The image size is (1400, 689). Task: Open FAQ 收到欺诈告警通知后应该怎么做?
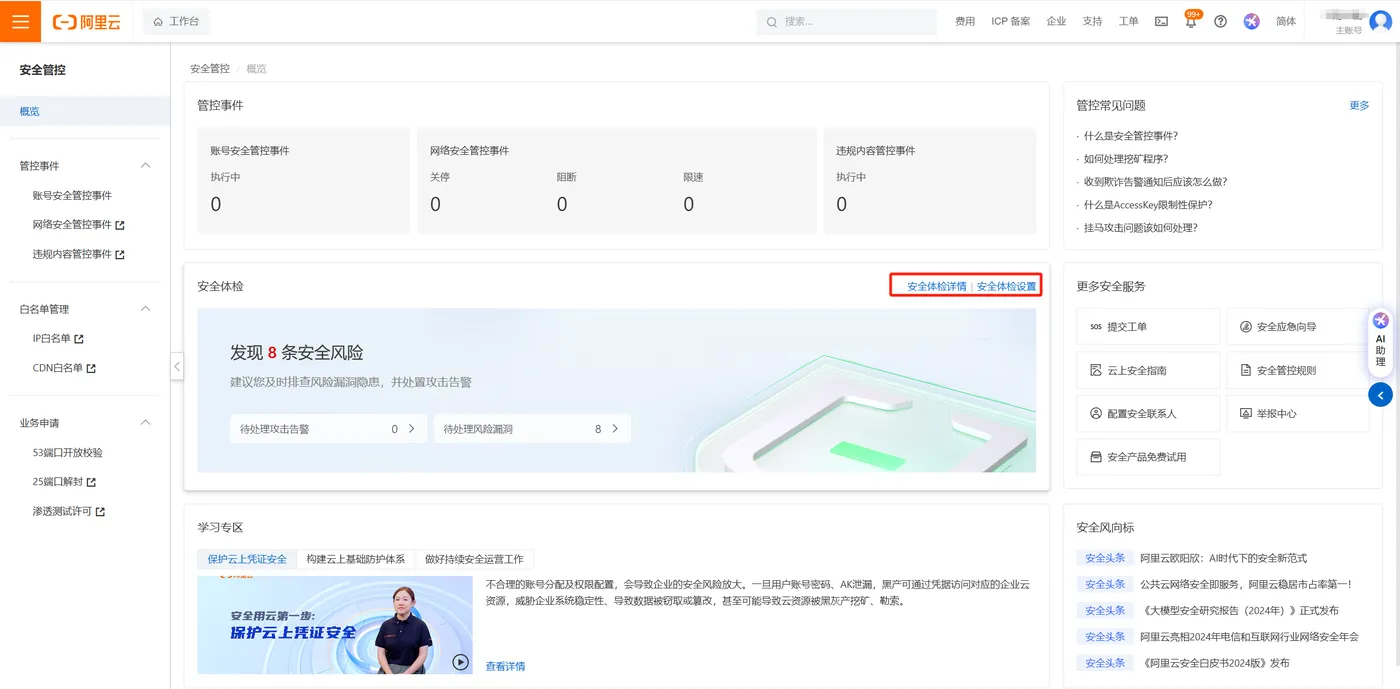tap(1155, 182)
